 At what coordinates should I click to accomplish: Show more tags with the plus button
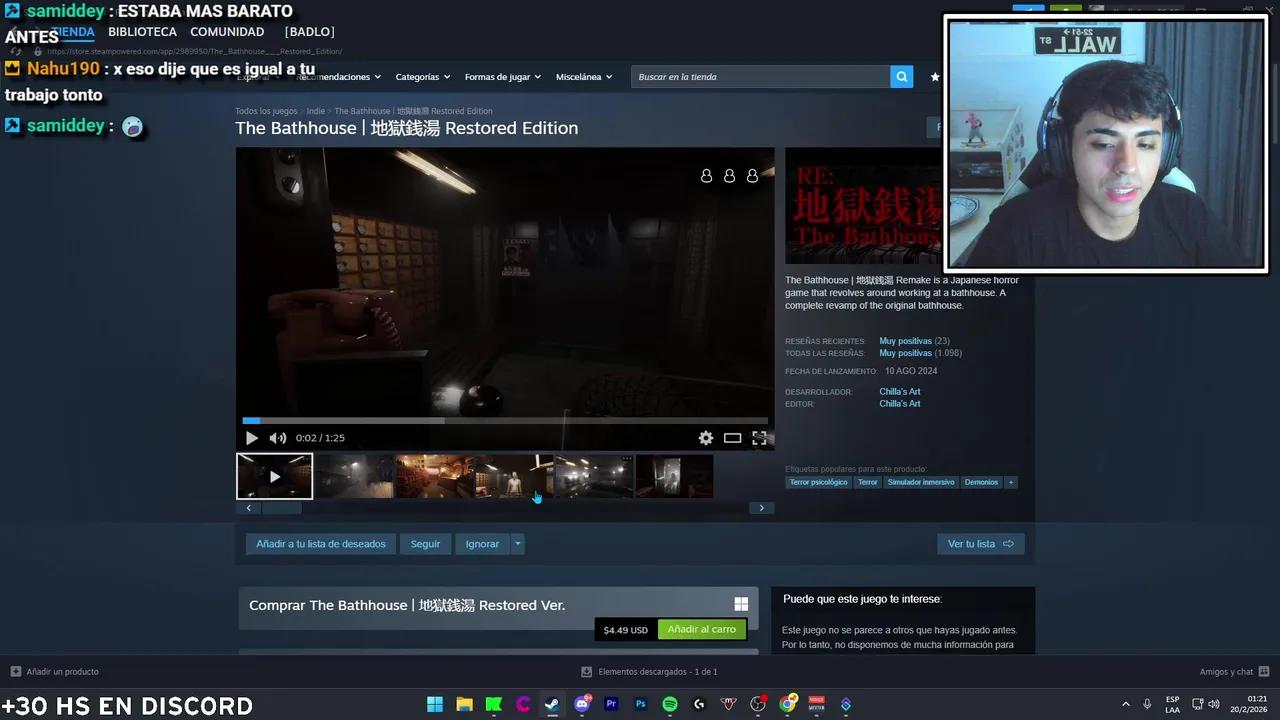click(x=1011, y=482)
